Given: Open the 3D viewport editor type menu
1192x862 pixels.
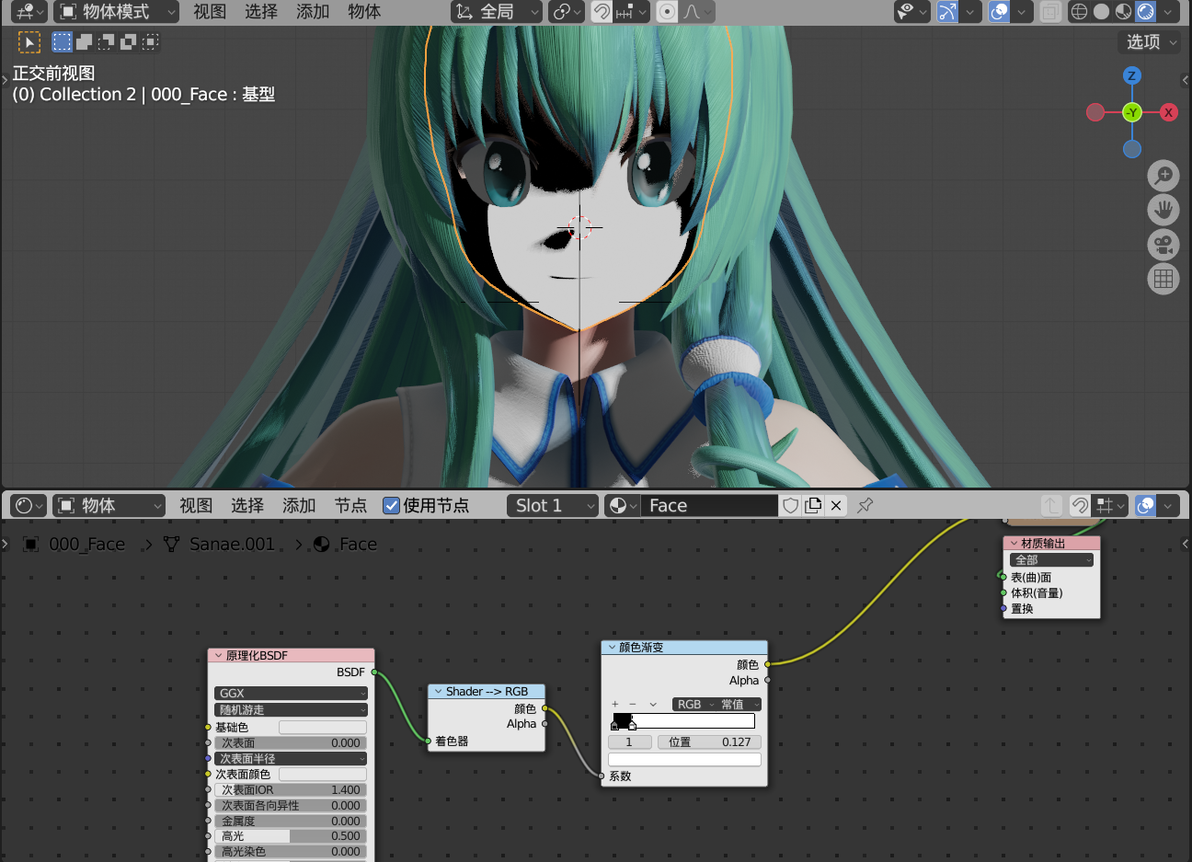Looking at the screenshot, I should [30, 11].
